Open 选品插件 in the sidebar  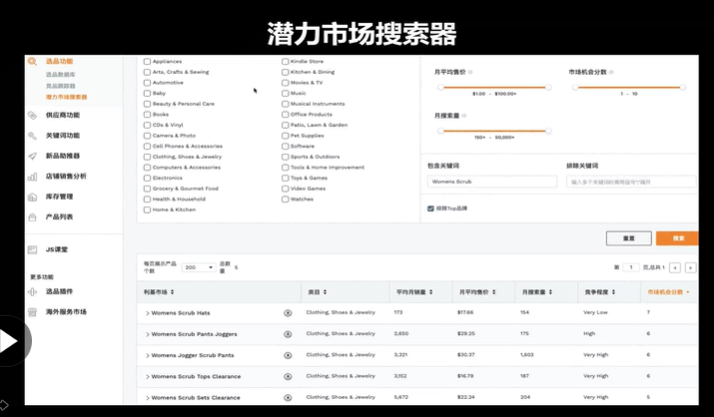(x=59, y=291)
